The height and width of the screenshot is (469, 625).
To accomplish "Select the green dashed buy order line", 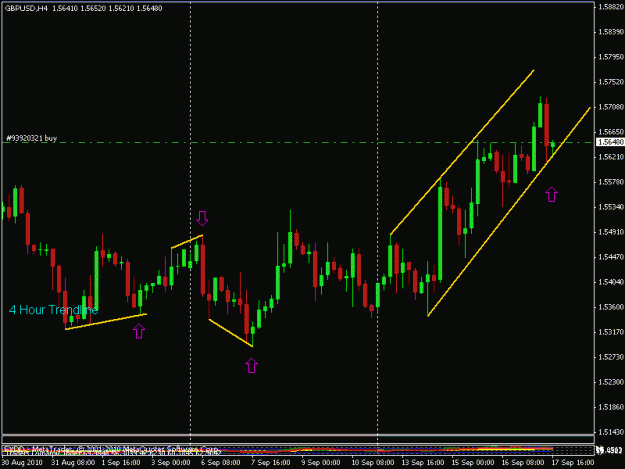I will [x=298, y=142].
